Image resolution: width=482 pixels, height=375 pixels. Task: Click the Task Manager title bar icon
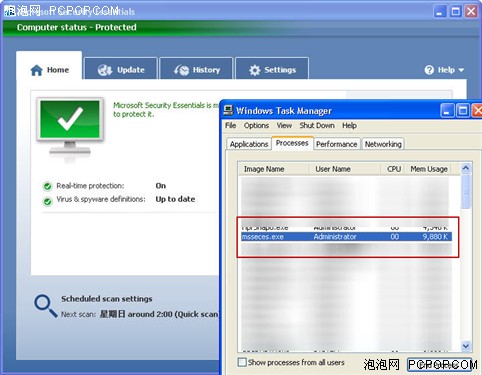point(228,110)
